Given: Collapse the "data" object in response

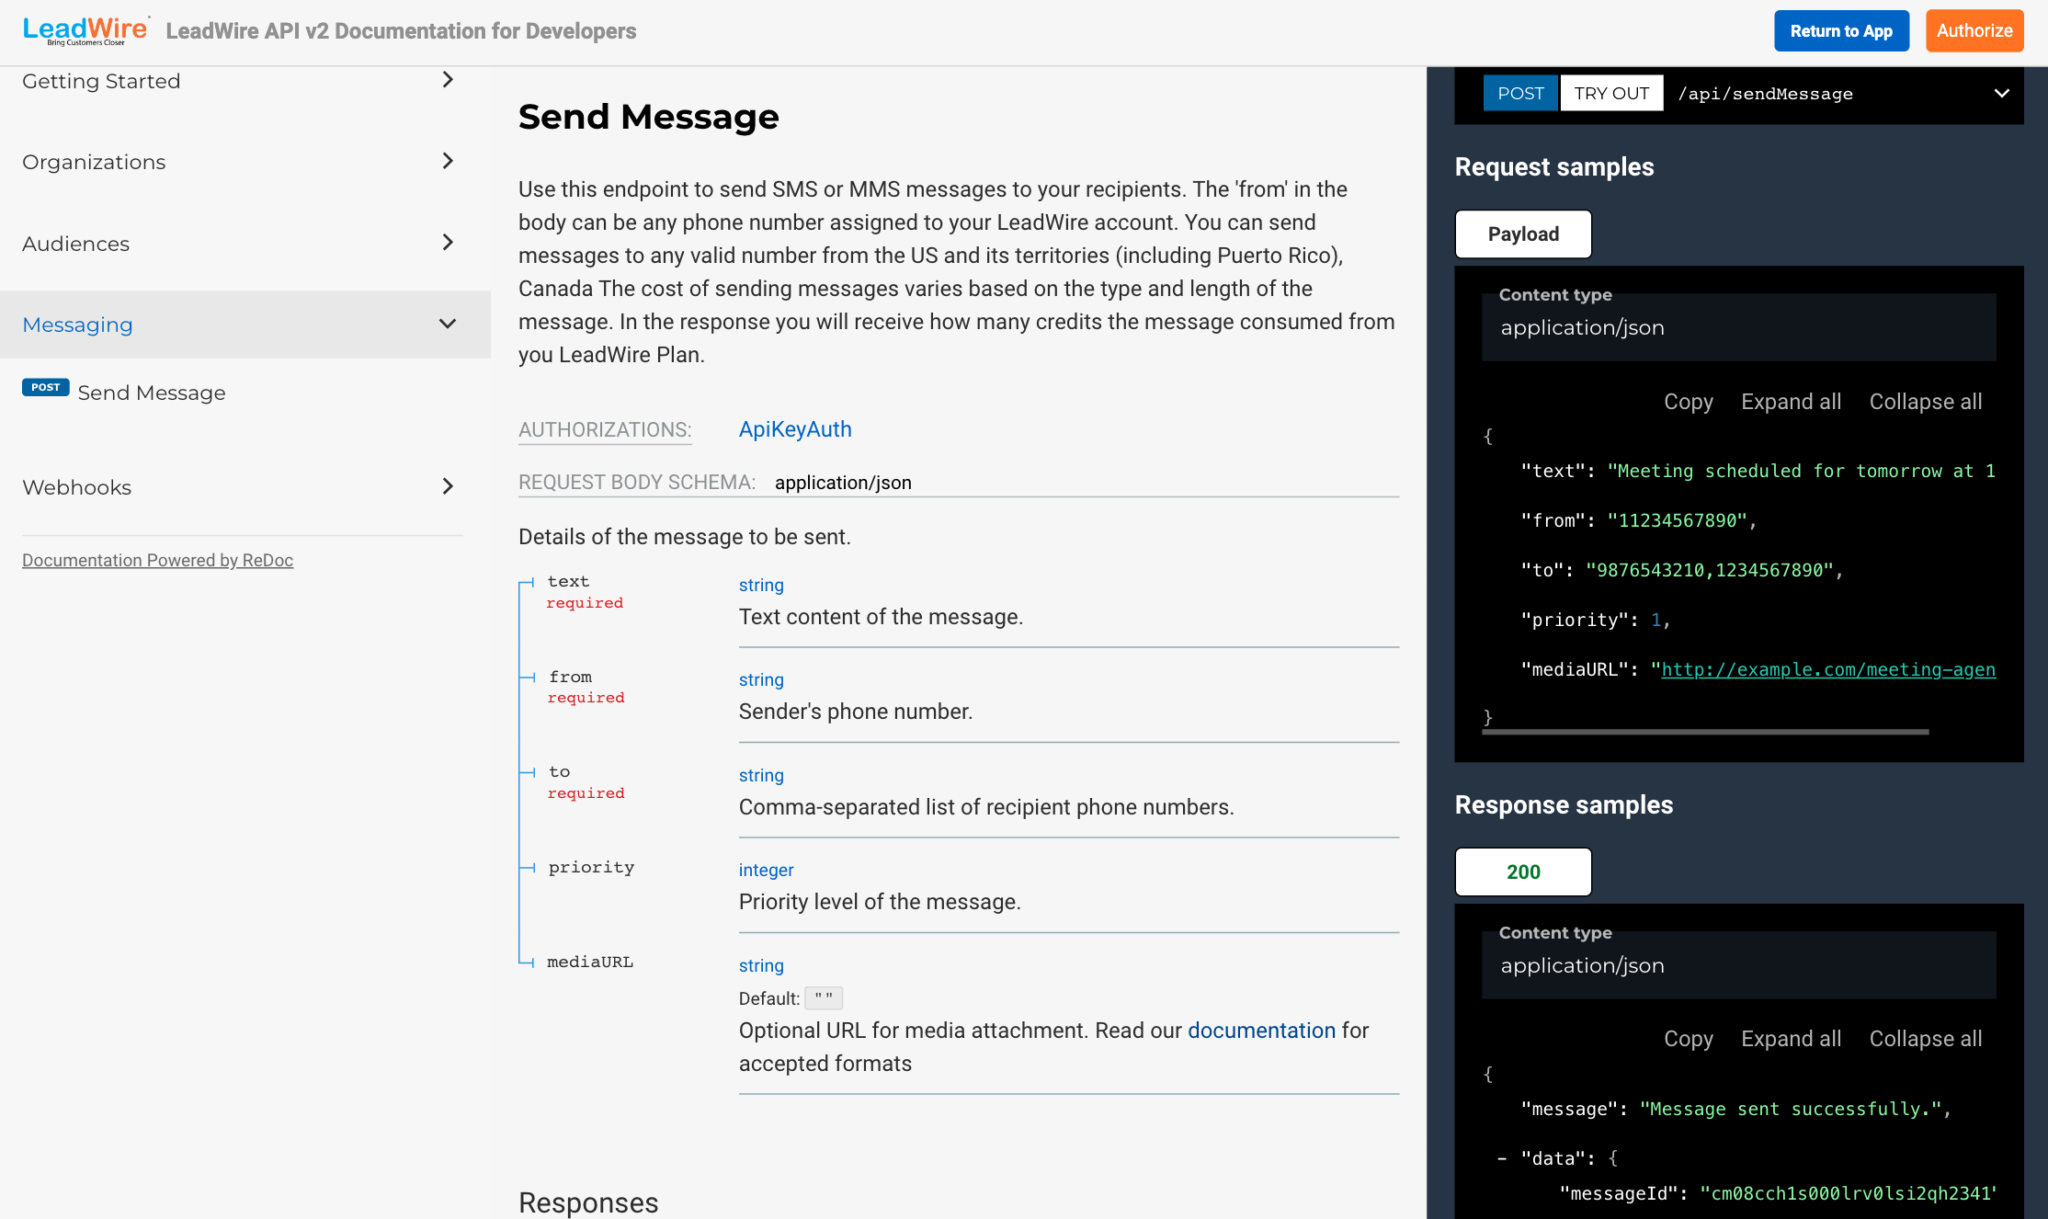Looking at the screenshot, I should [1502, 1158].
